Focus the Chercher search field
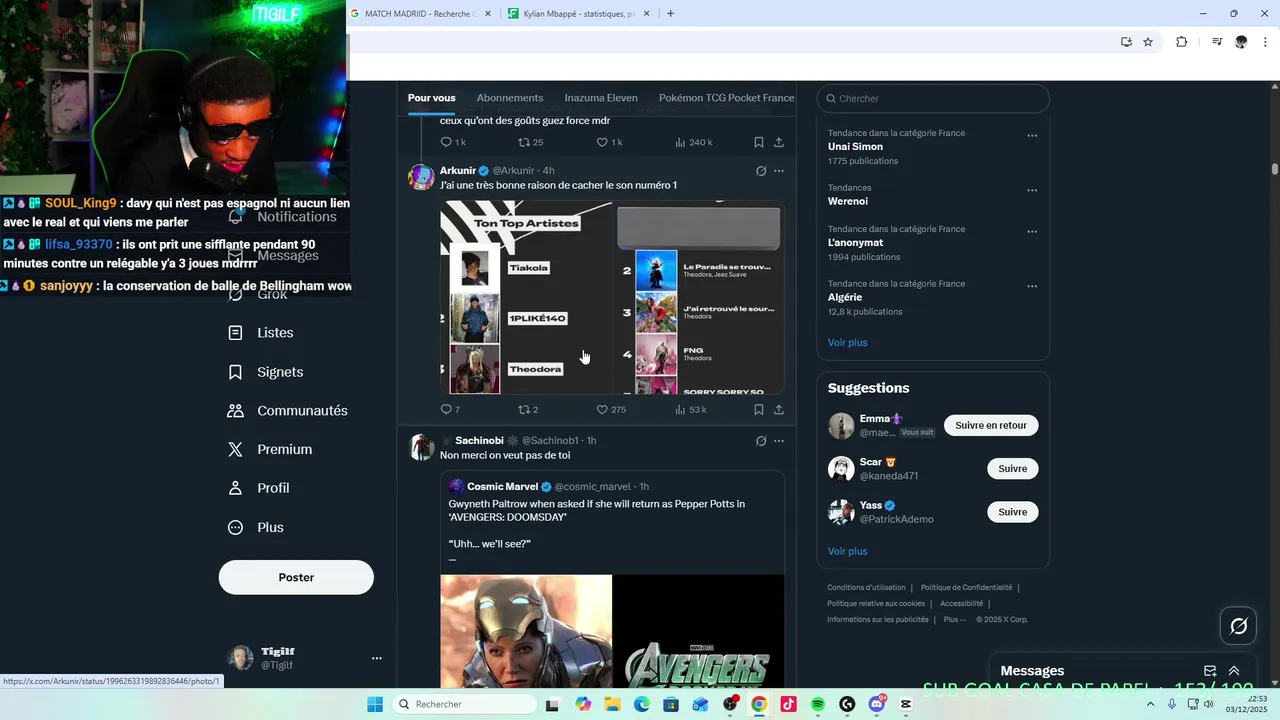The width and height of the screenshot is (1280, 720). (933, 98)
